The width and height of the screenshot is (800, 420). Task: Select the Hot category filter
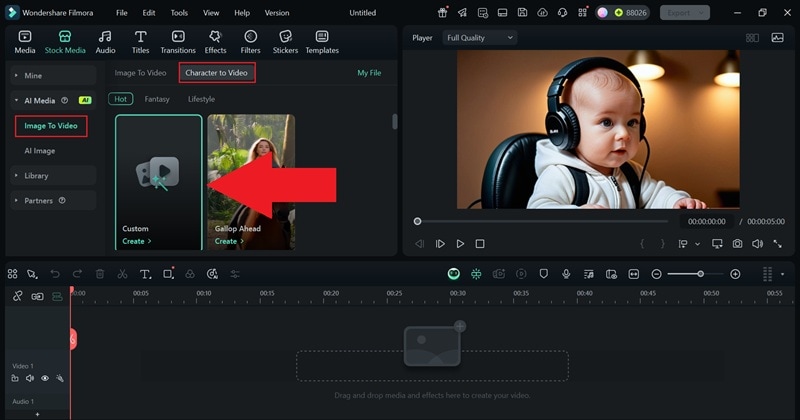point(120,99)
